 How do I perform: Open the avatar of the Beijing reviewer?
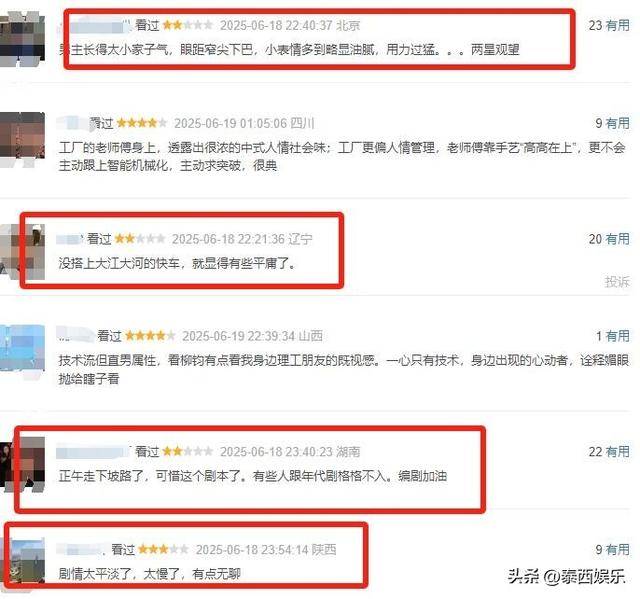tap(22, 38)
